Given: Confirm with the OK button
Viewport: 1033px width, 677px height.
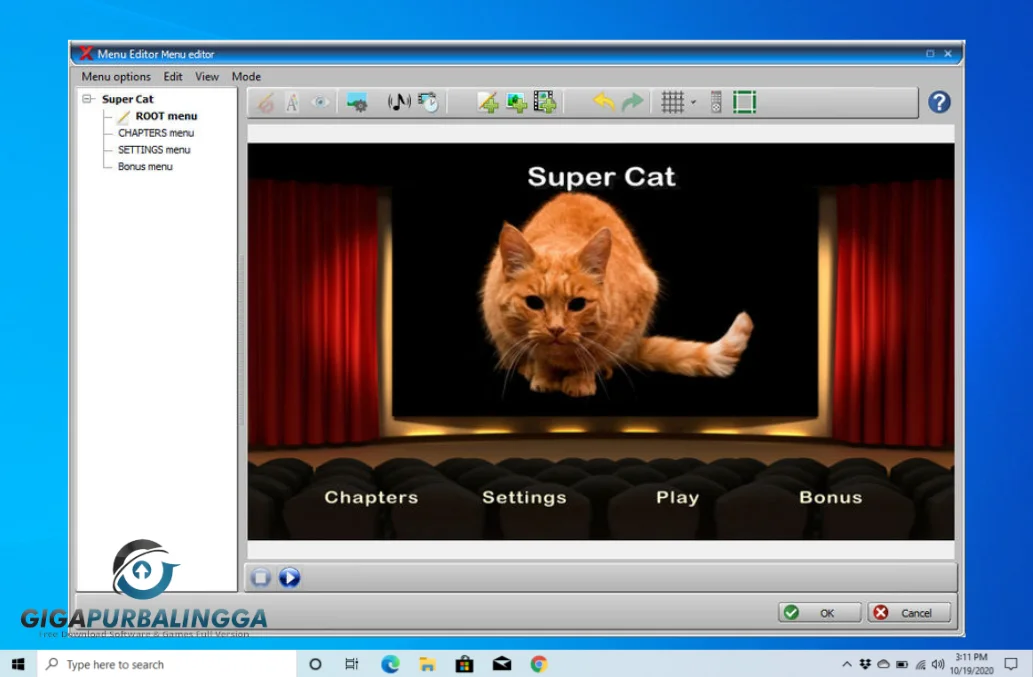Looking at the screenshot, I should coord(819,612).
